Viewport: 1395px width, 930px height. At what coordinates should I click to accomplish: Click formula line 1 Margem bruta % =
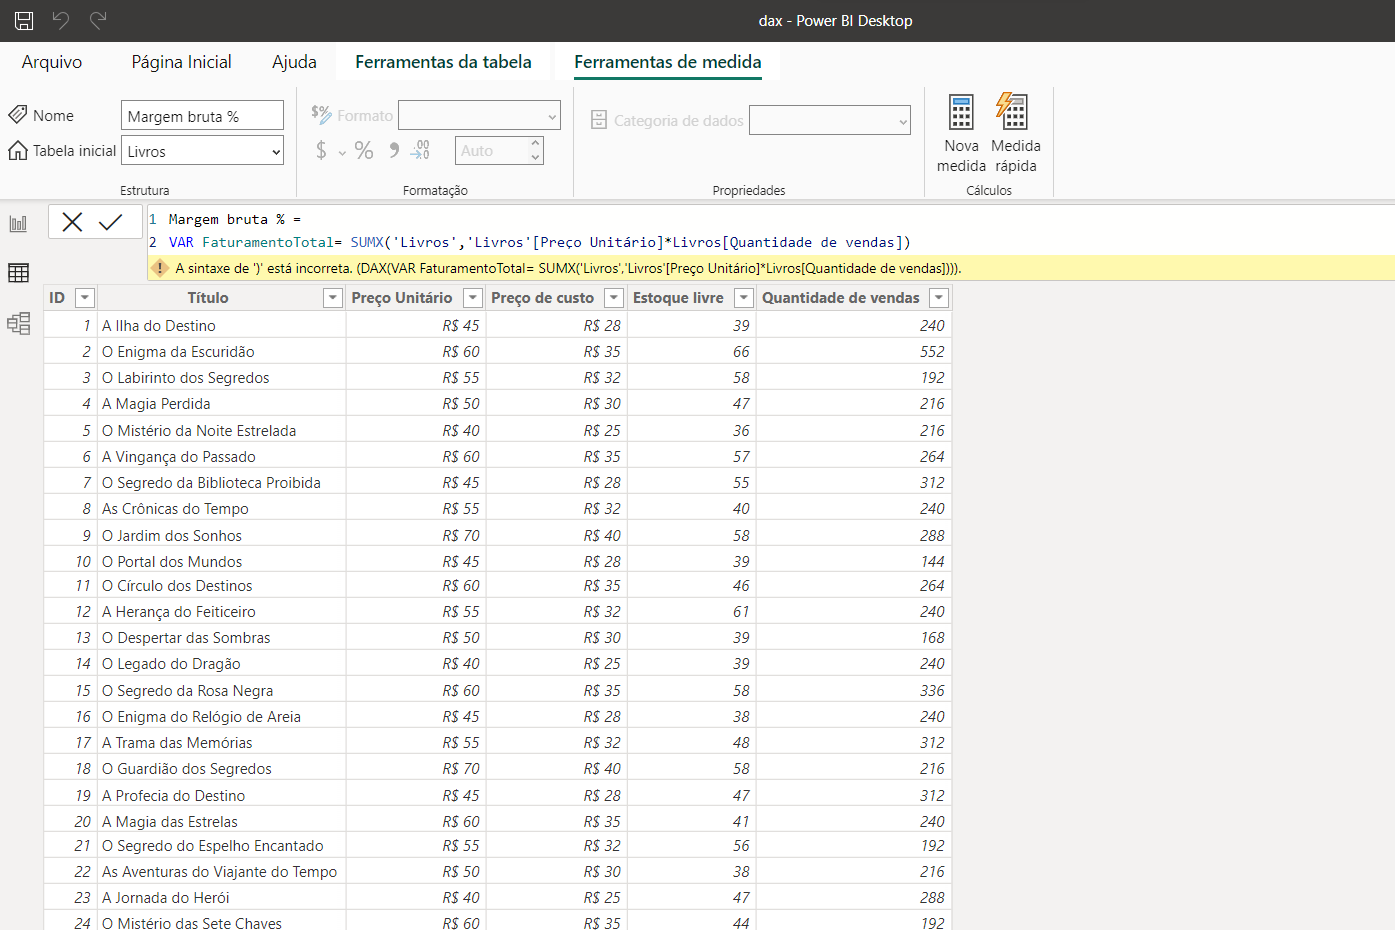click(235, 219)
